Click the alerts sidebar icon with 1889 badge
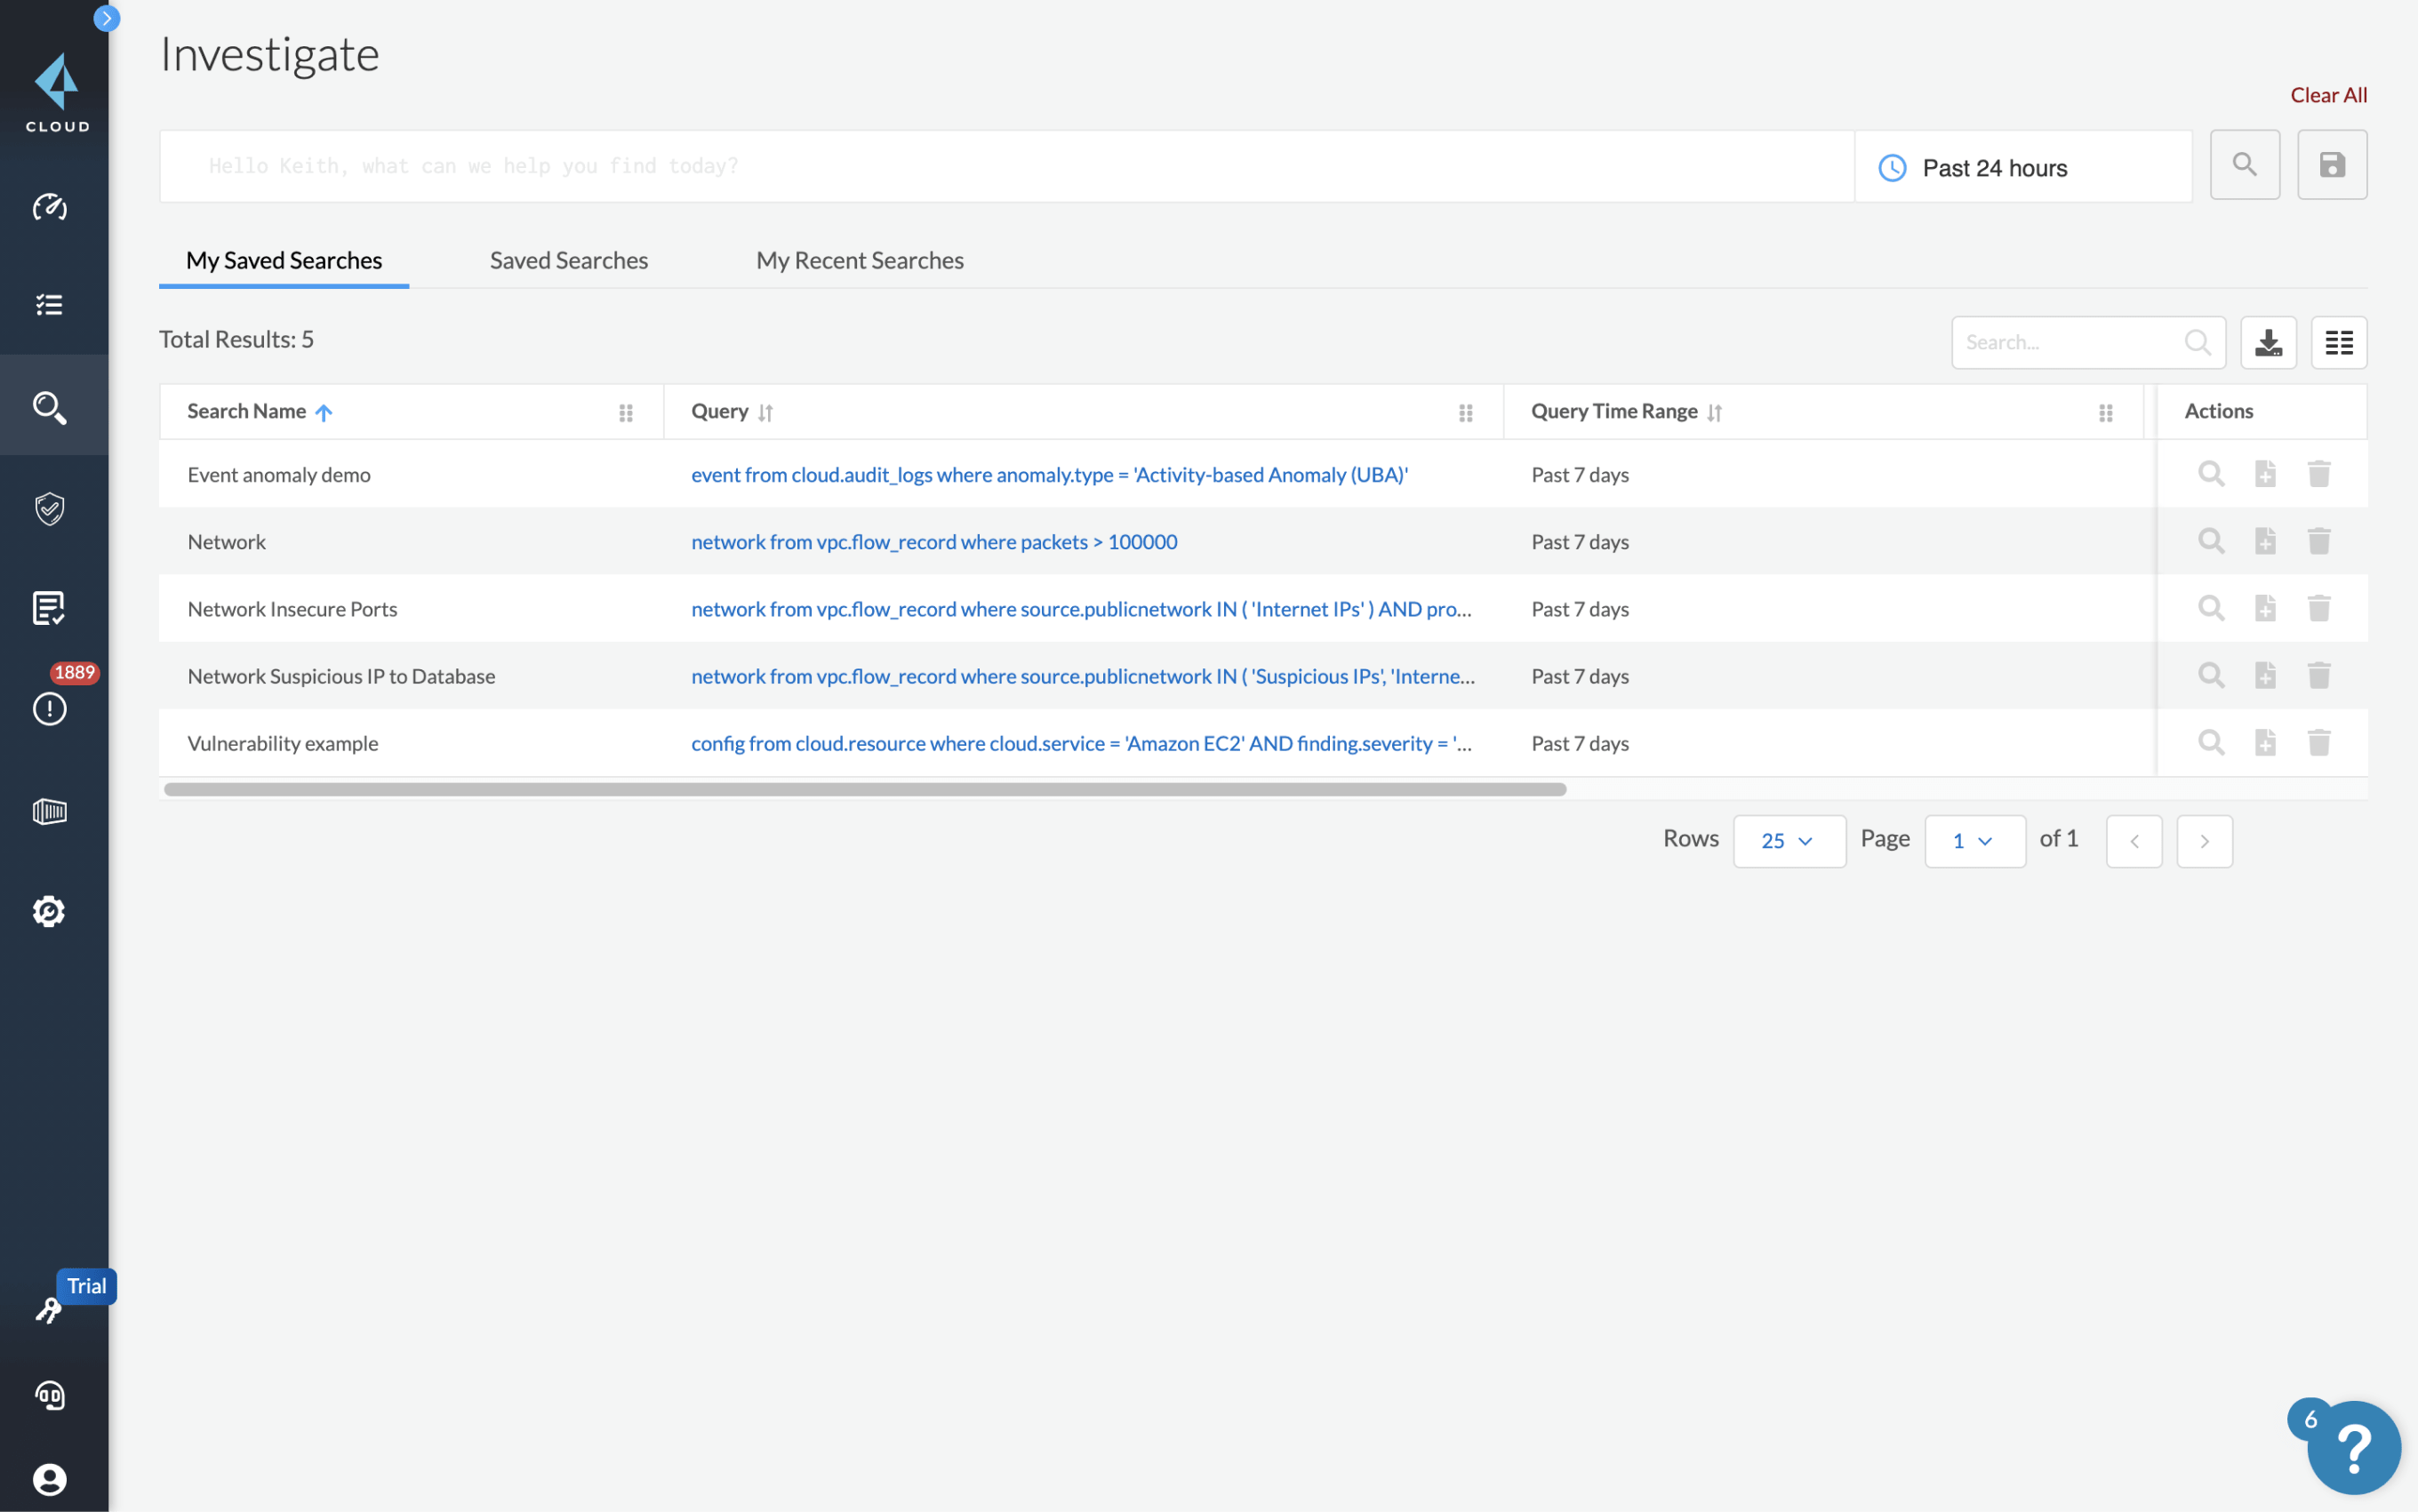Viewport: 2418px width, 1512px height. coord(49,709)
